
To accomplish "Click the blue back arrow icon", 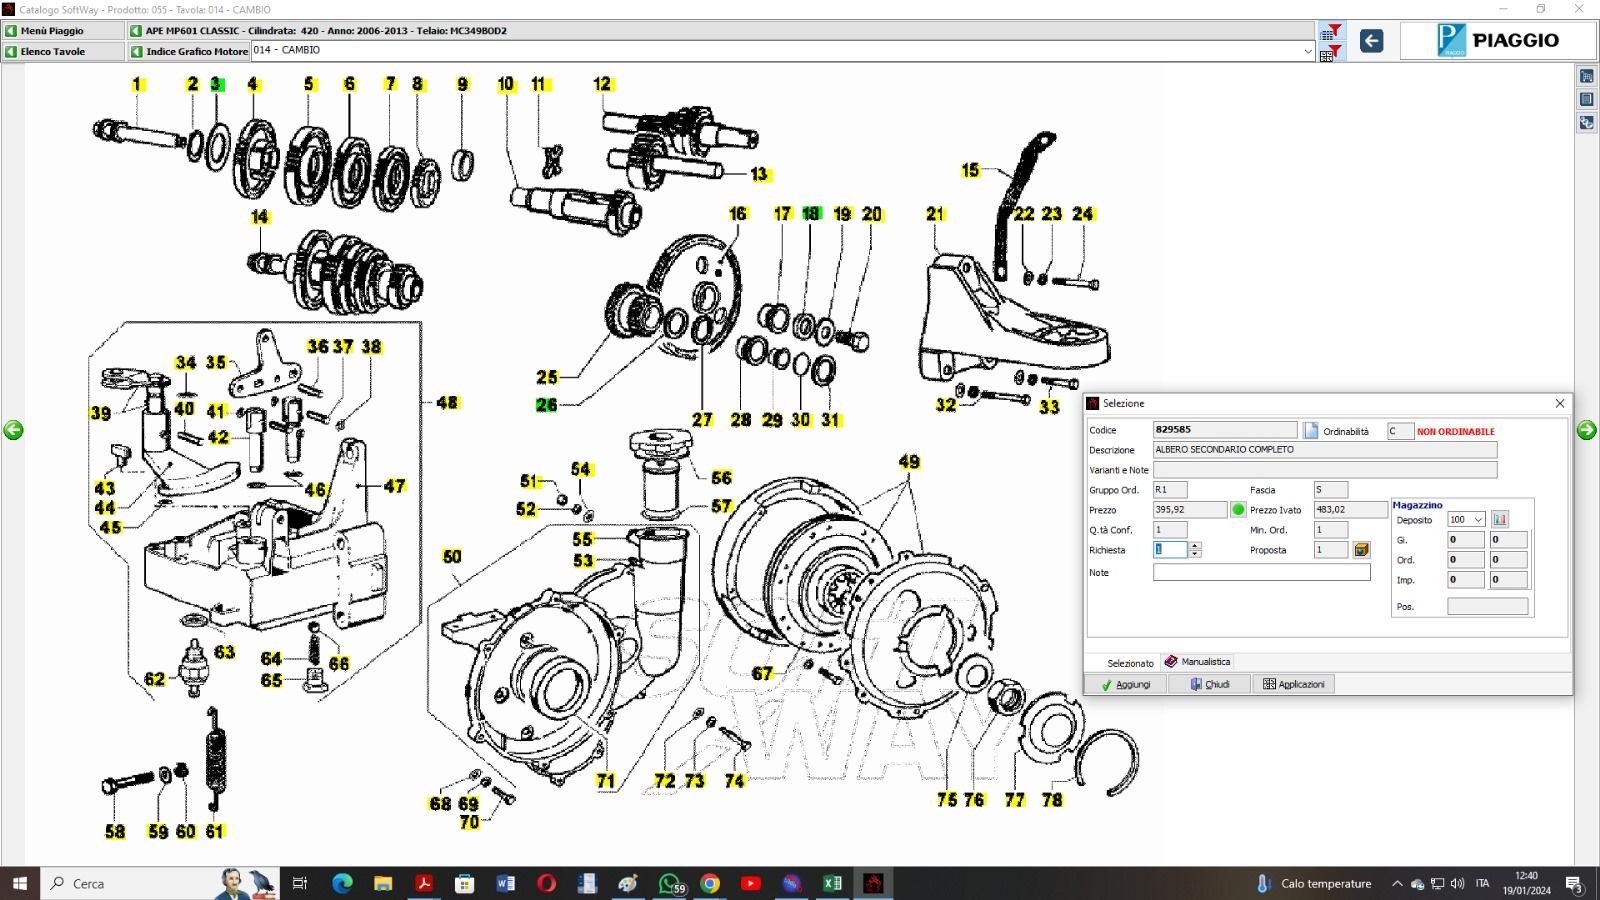I will pyautogui.click(x=1371, y=41).
